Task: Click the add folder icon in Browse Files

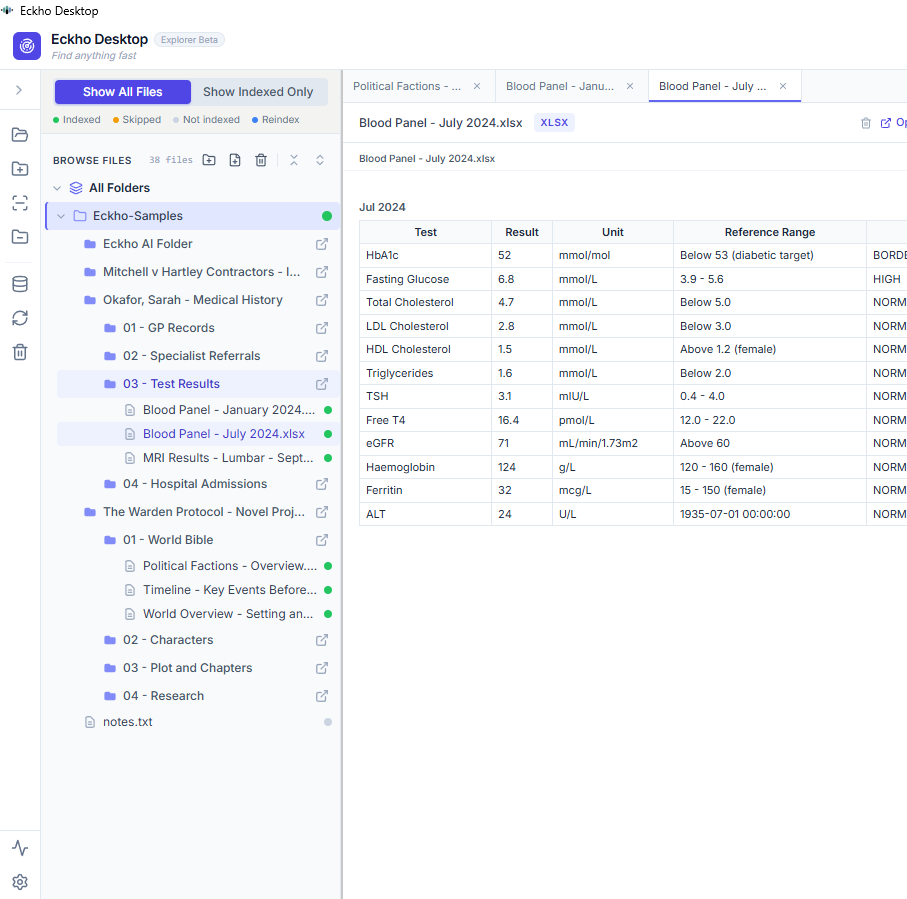Action: tap(209, 160)
